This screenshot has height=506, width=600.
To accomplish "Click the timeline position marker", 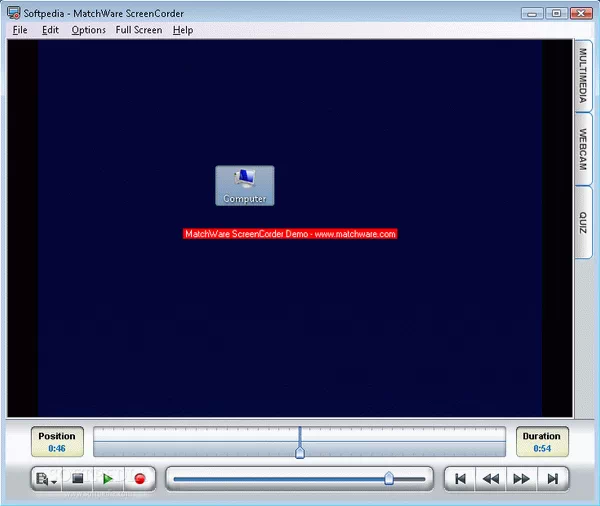I will [299, 452].
